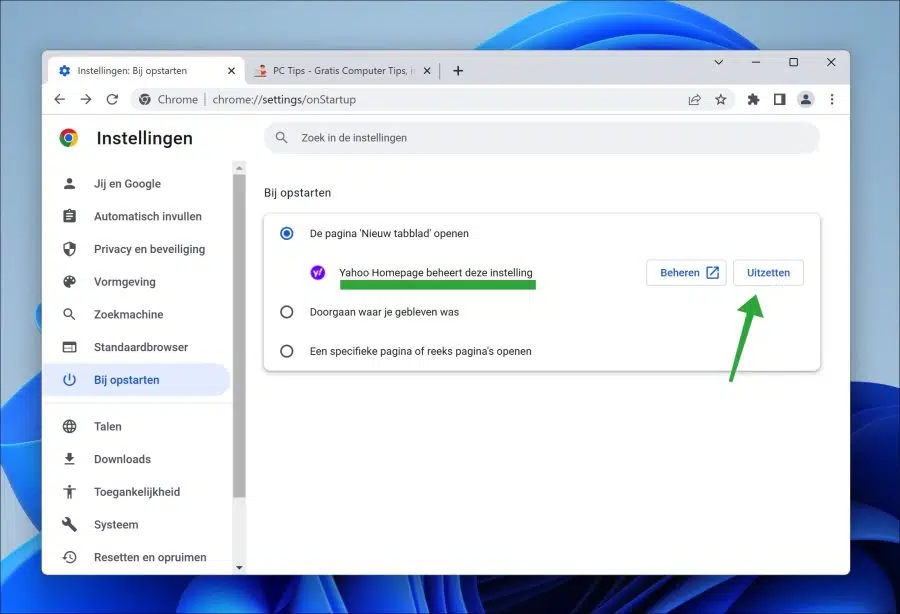Bookmark this page with the star icon
Screen dimensions: 900x614
pos(720,99)
